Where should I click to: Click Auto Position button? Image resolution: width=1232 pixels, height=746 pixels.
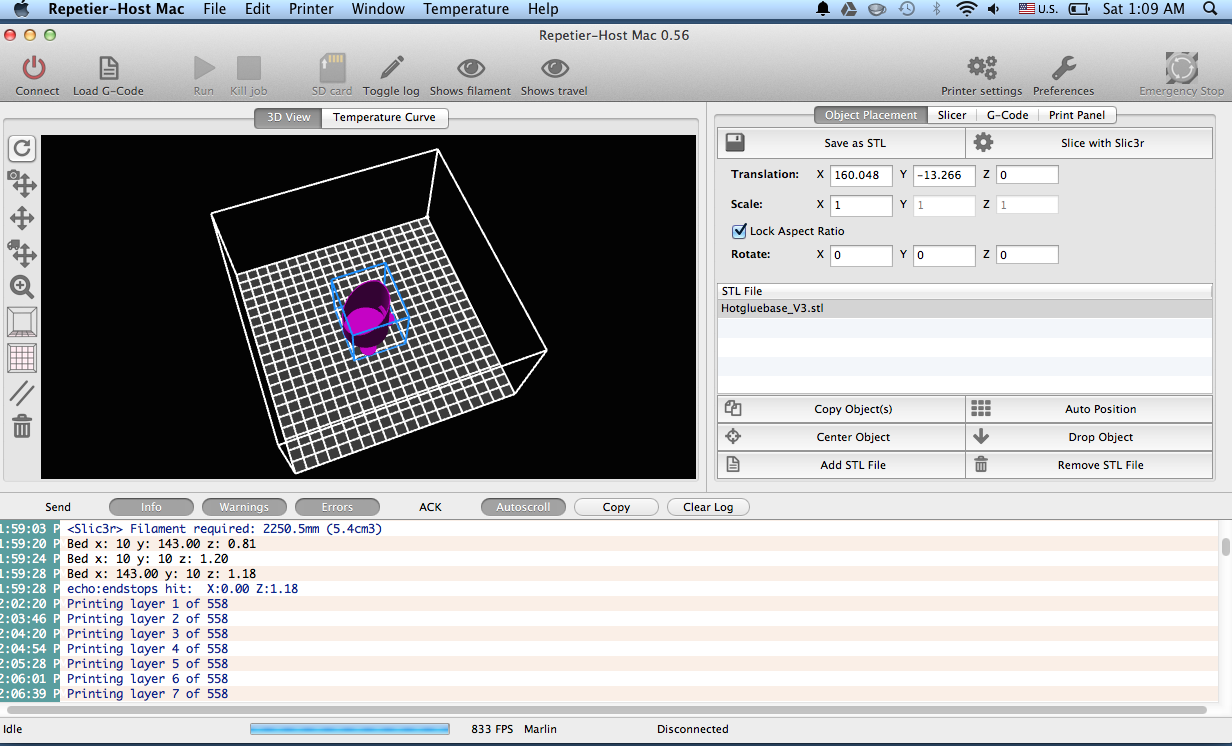tap(1089, 409)
